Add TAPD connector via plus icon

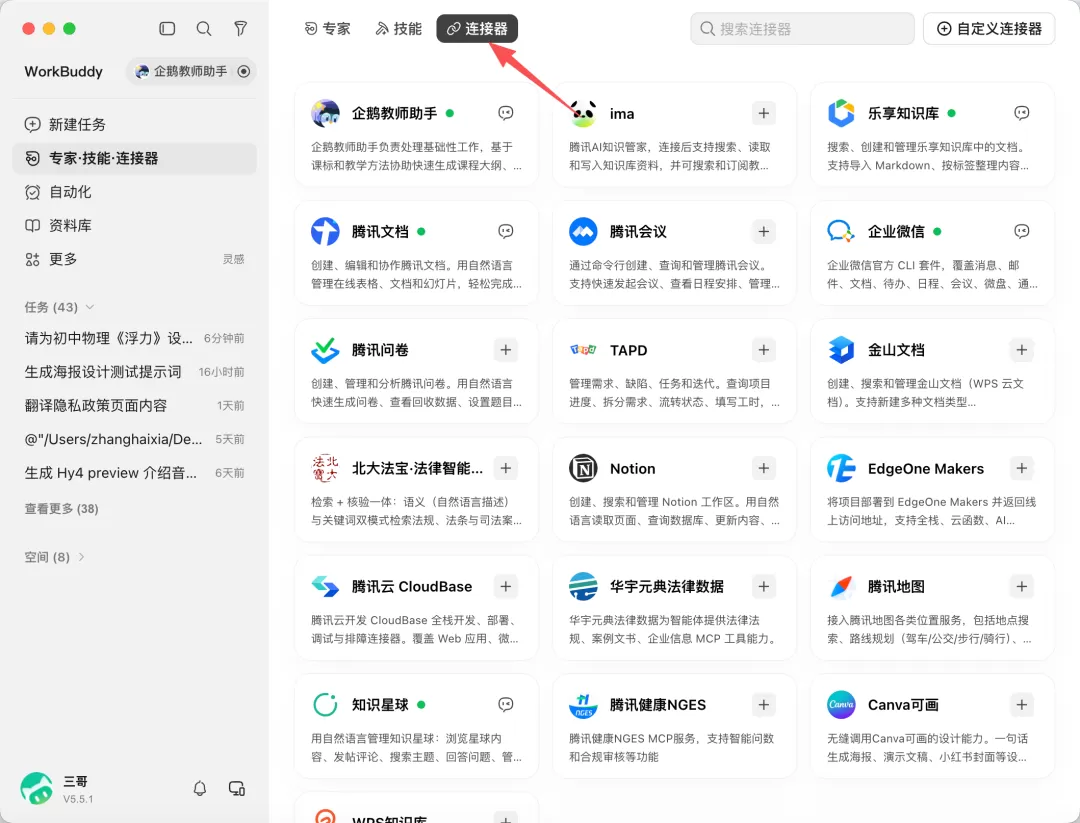[764, 350]
